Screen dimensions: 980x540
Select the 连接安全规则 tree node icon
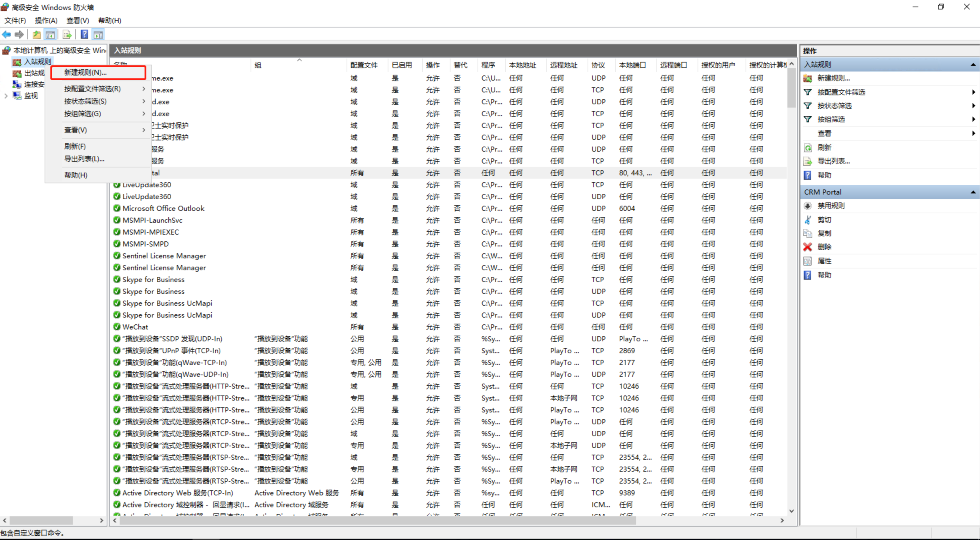coord(18,84)
